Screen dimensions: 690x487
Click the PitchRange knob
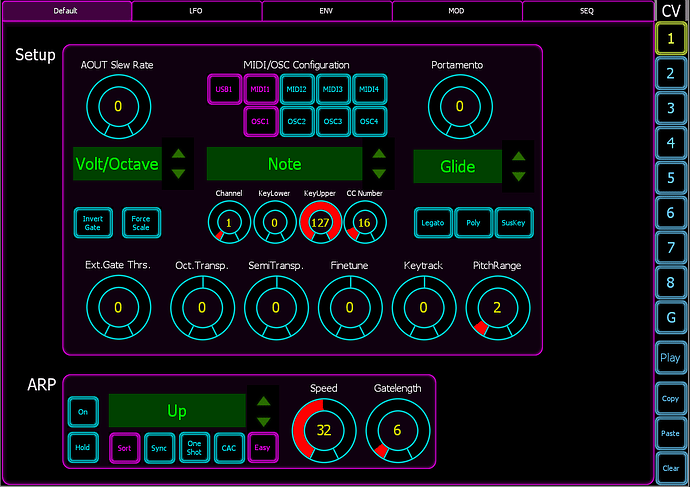(498, 308)
